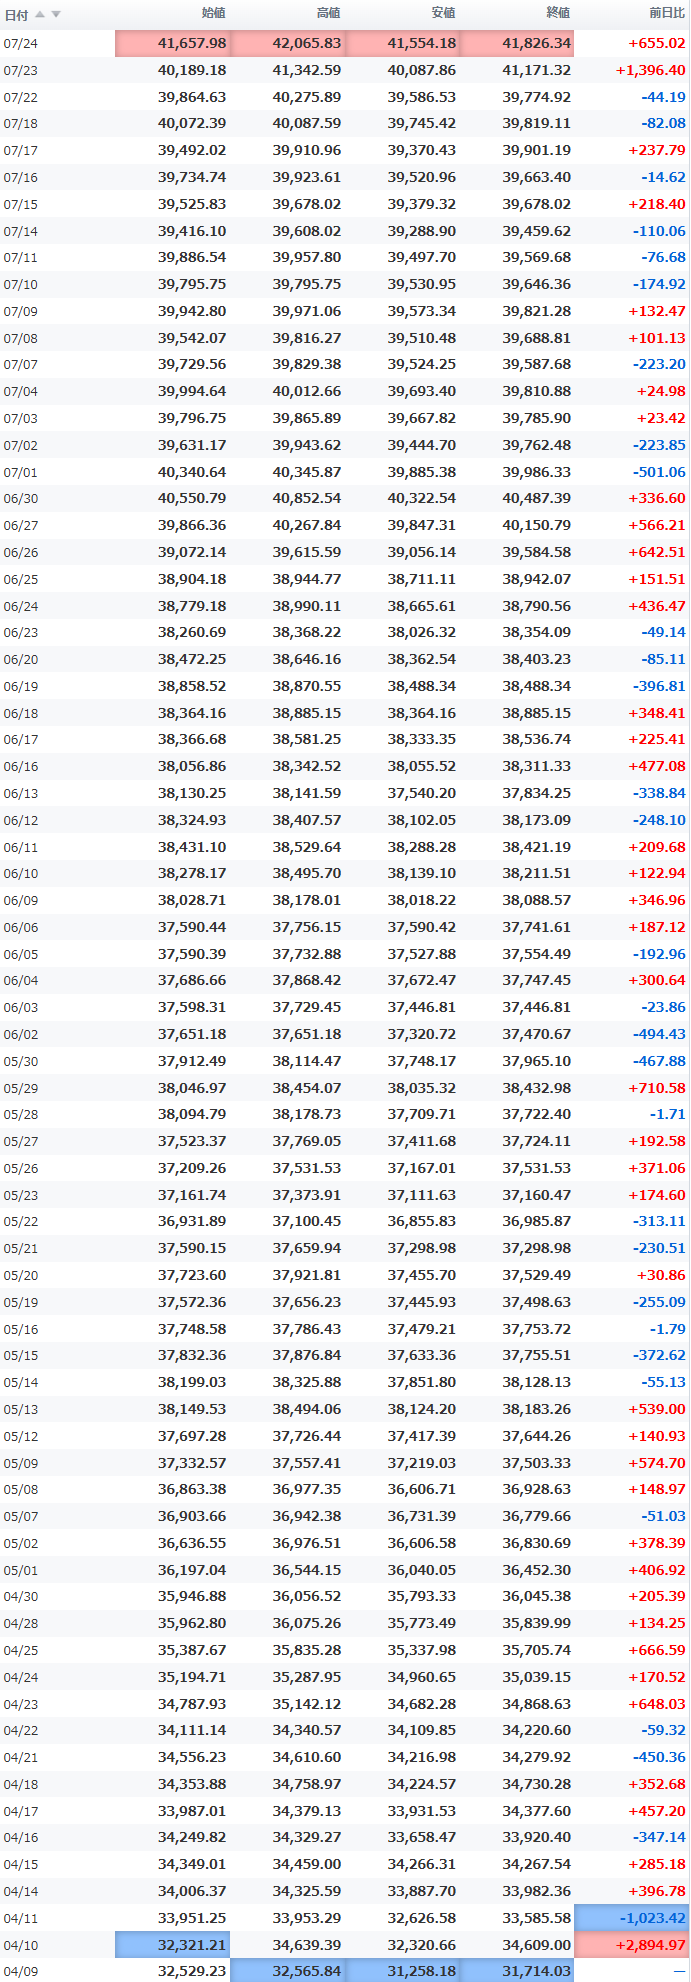691x1982 pixels.
Task: Select the 06/05 date cell
Action: [21, 954]
